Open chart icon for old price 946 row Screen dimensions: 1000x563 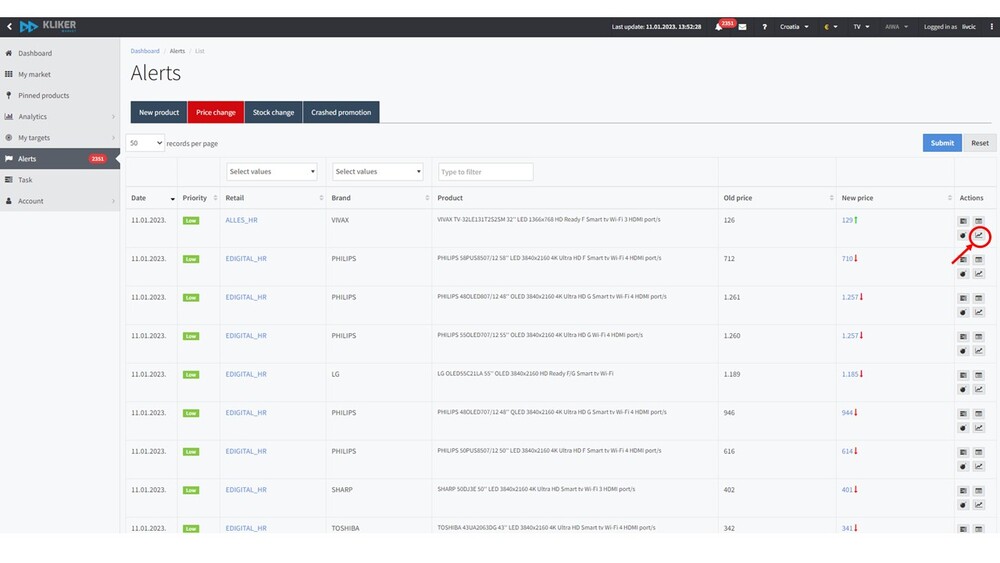(979, 428)
